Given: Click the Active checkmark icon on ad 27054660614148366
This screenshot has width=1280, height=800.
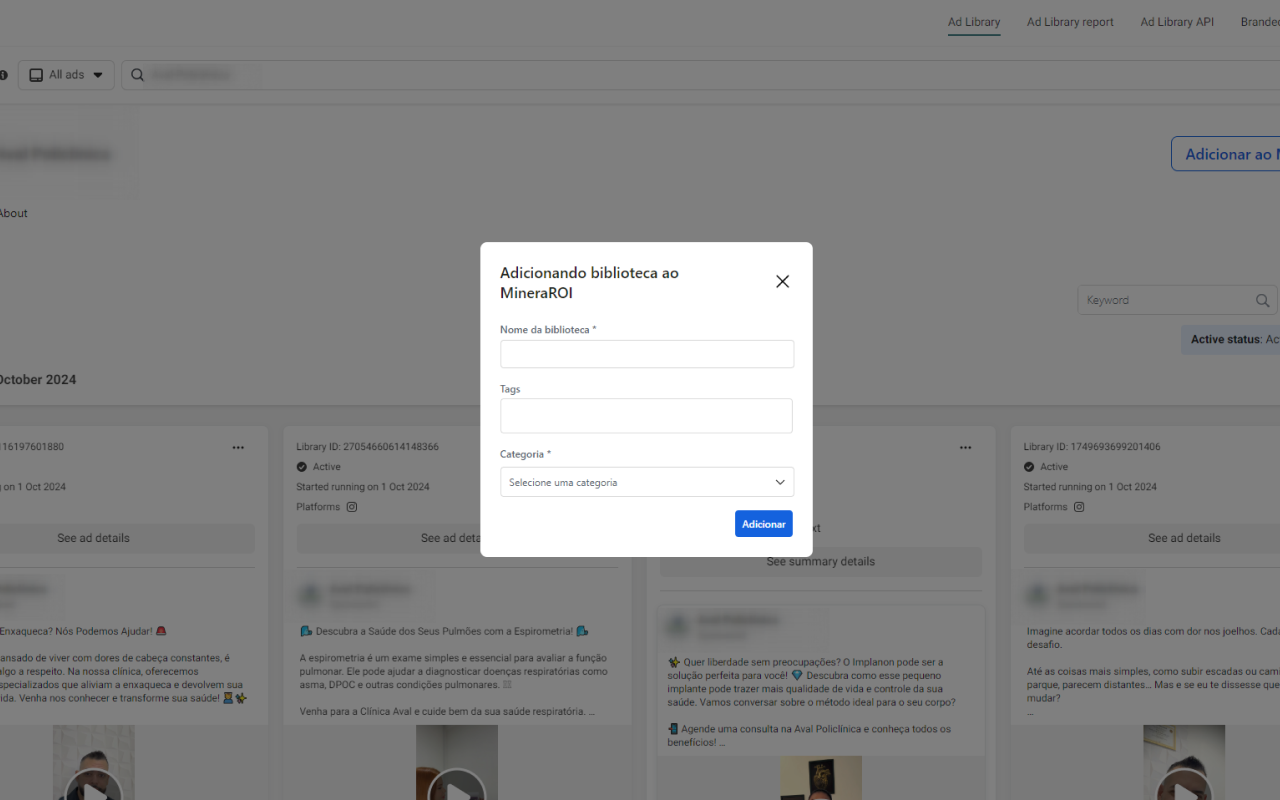Looking at the screenshot, I should pos(302,467).
